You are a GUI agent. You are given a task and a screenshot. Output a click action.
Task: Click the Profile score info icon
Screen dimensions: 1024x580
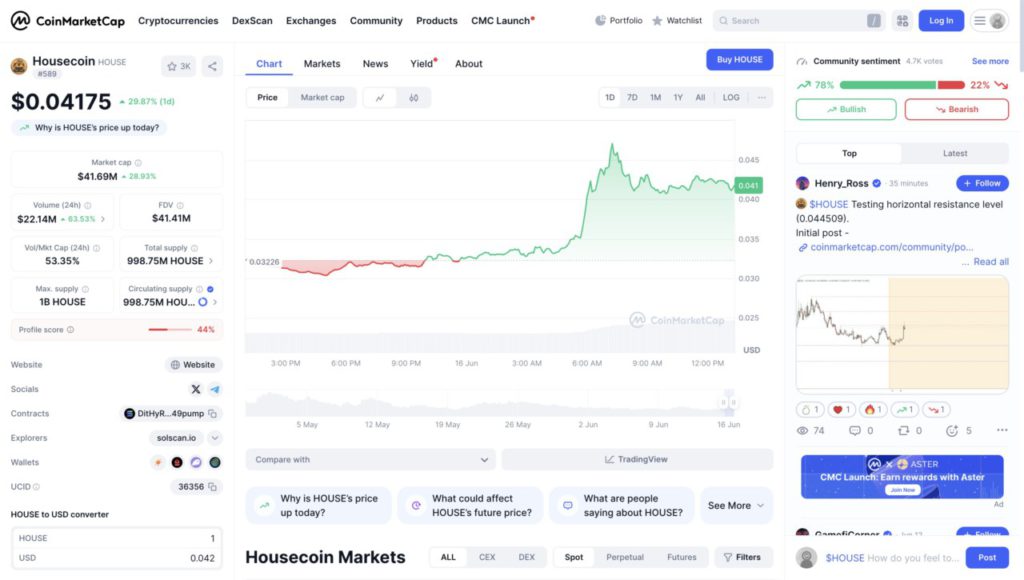(71, 330)
